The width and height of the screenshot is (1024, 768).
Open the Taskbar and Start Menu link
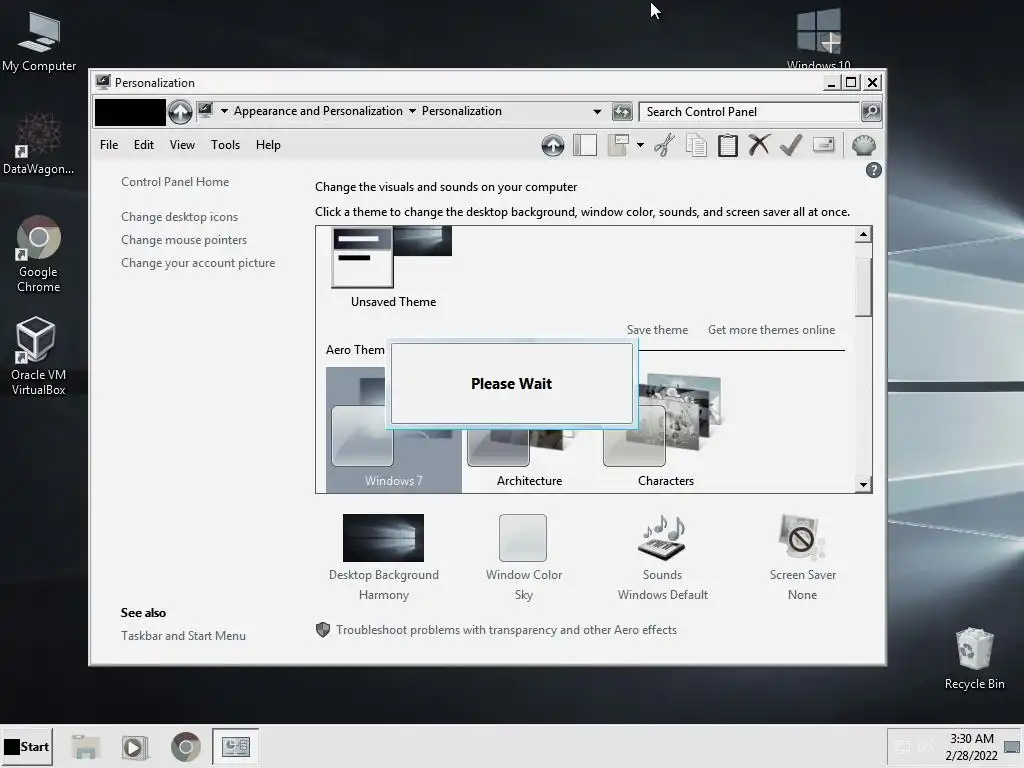point(184,635)
